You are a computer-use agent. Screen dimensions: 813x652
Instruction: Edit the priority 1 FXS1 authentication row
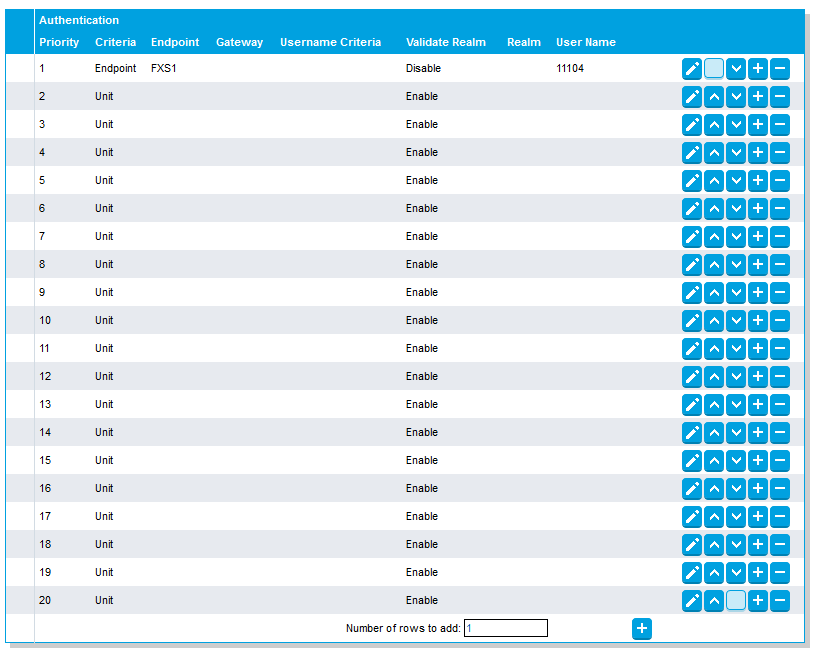click(x=691, y=69)
